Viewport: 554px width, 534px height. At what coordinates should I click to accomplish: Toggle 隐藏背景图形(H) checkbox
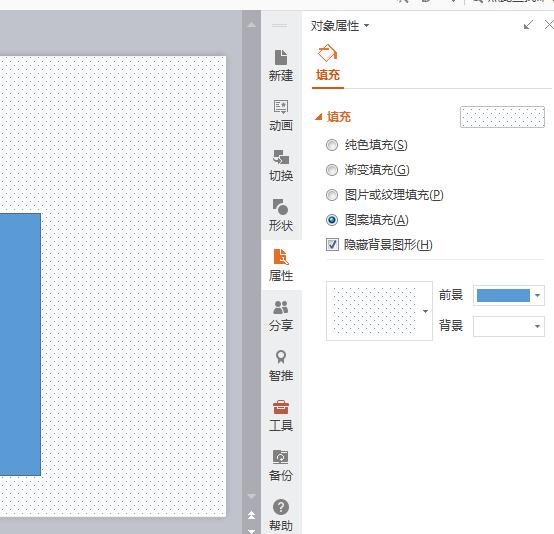coord(332,245)
